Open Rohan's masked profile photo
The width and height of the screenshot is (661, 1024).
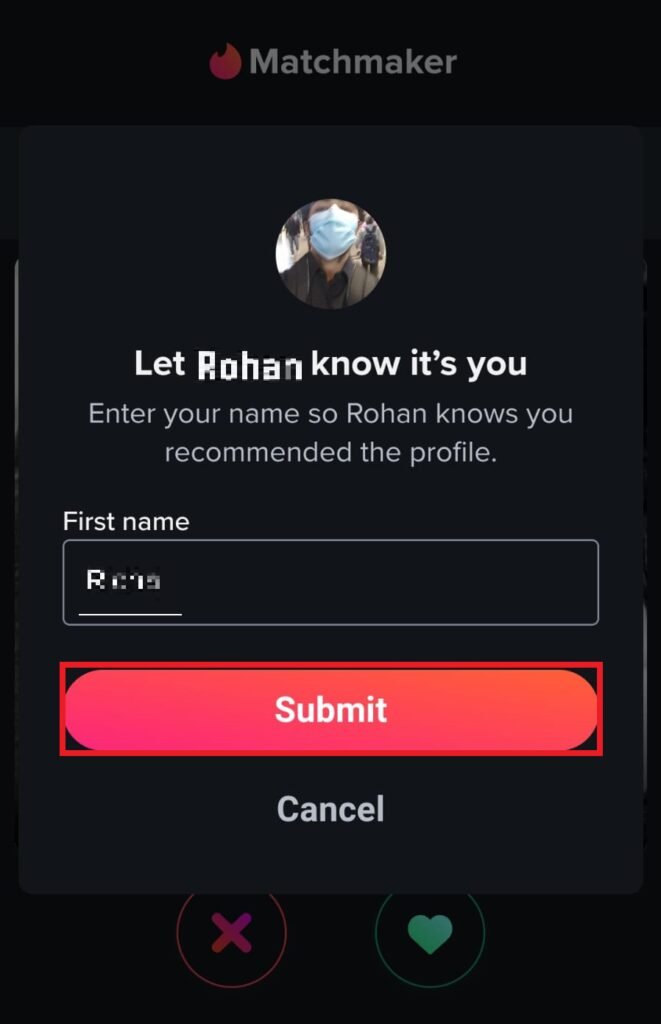pos(330,253)
